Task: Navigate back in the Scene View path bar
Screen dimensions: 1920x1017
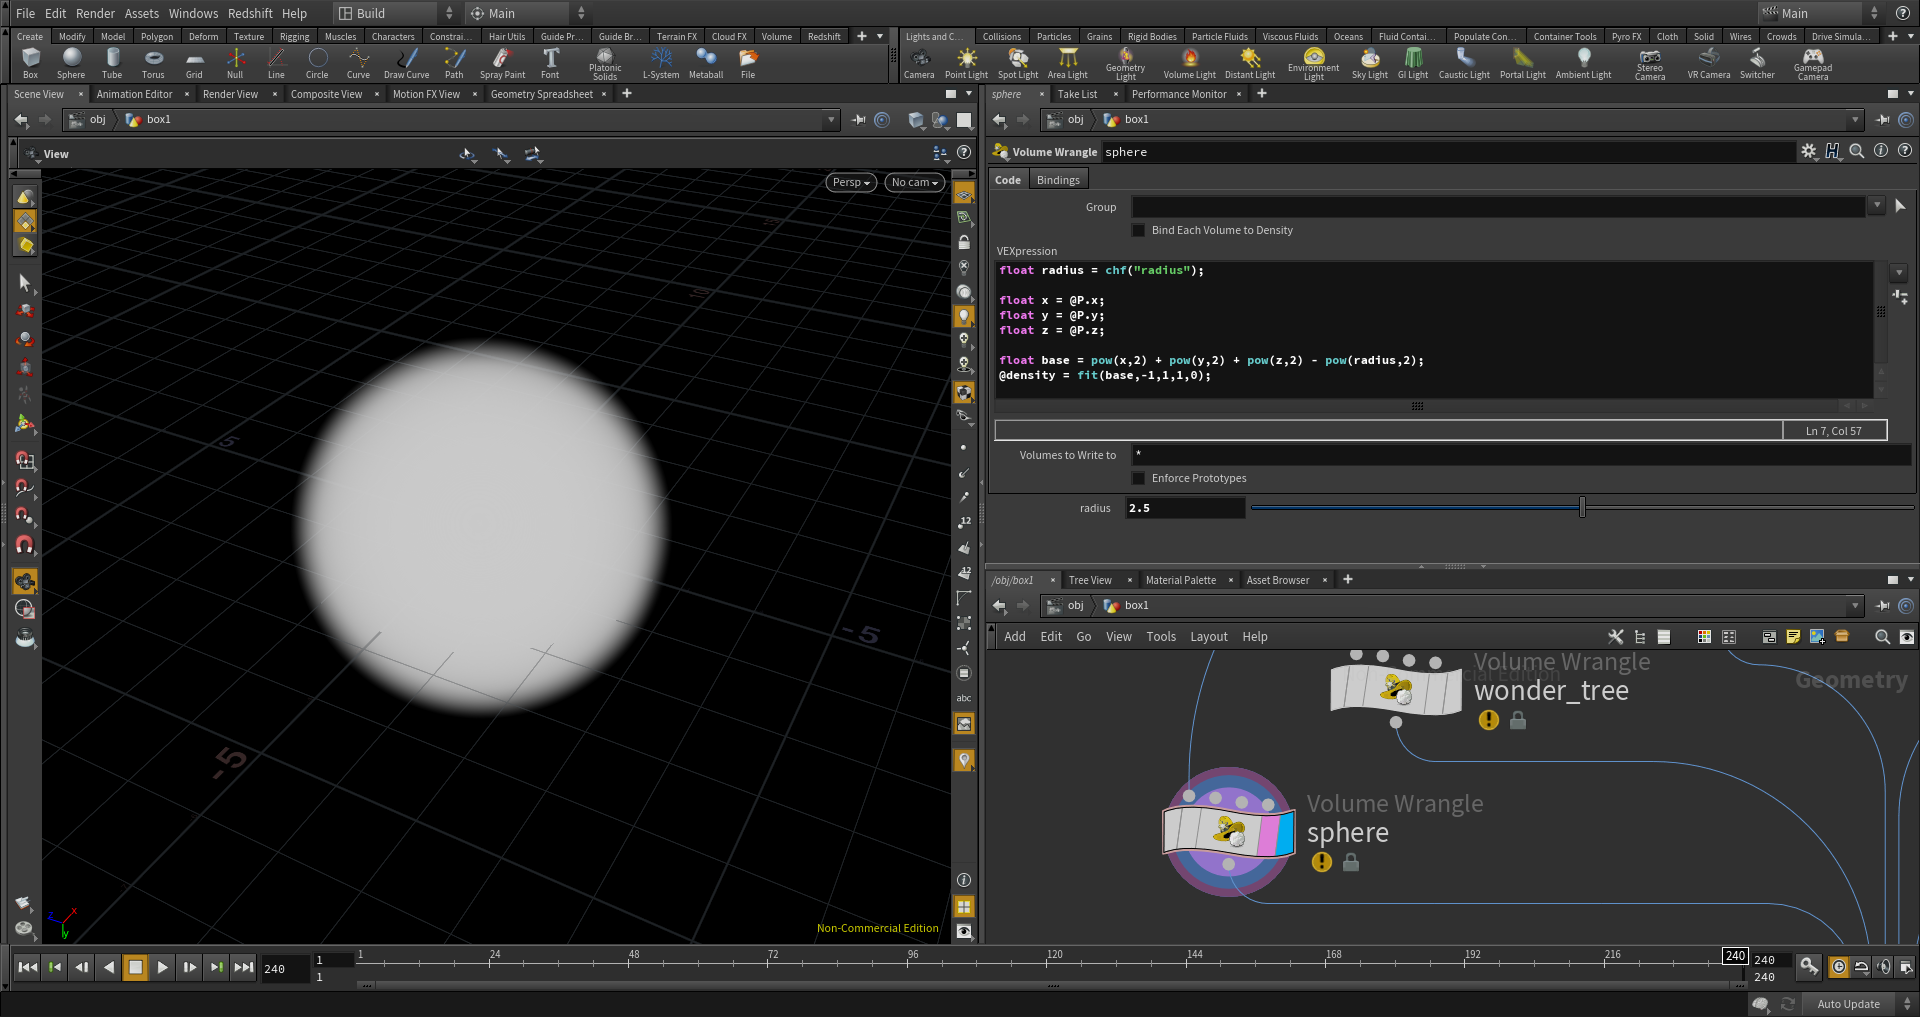Action: coord(21,119)
